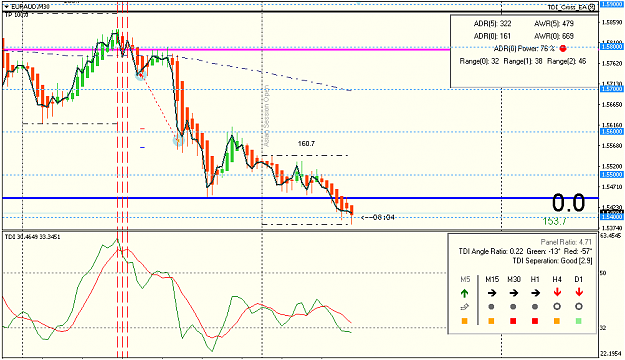
Task: Click the H1 red square
Action: pyautogui.click(x=535, y=321)
